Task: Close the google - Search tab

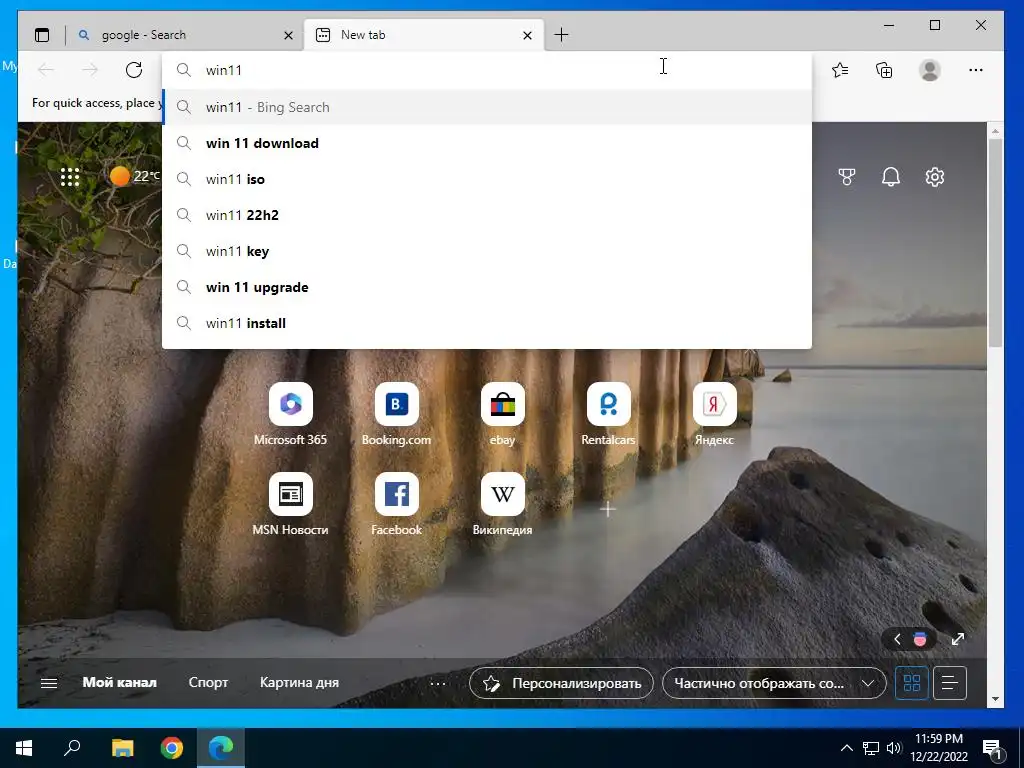Action: (288, 35)
